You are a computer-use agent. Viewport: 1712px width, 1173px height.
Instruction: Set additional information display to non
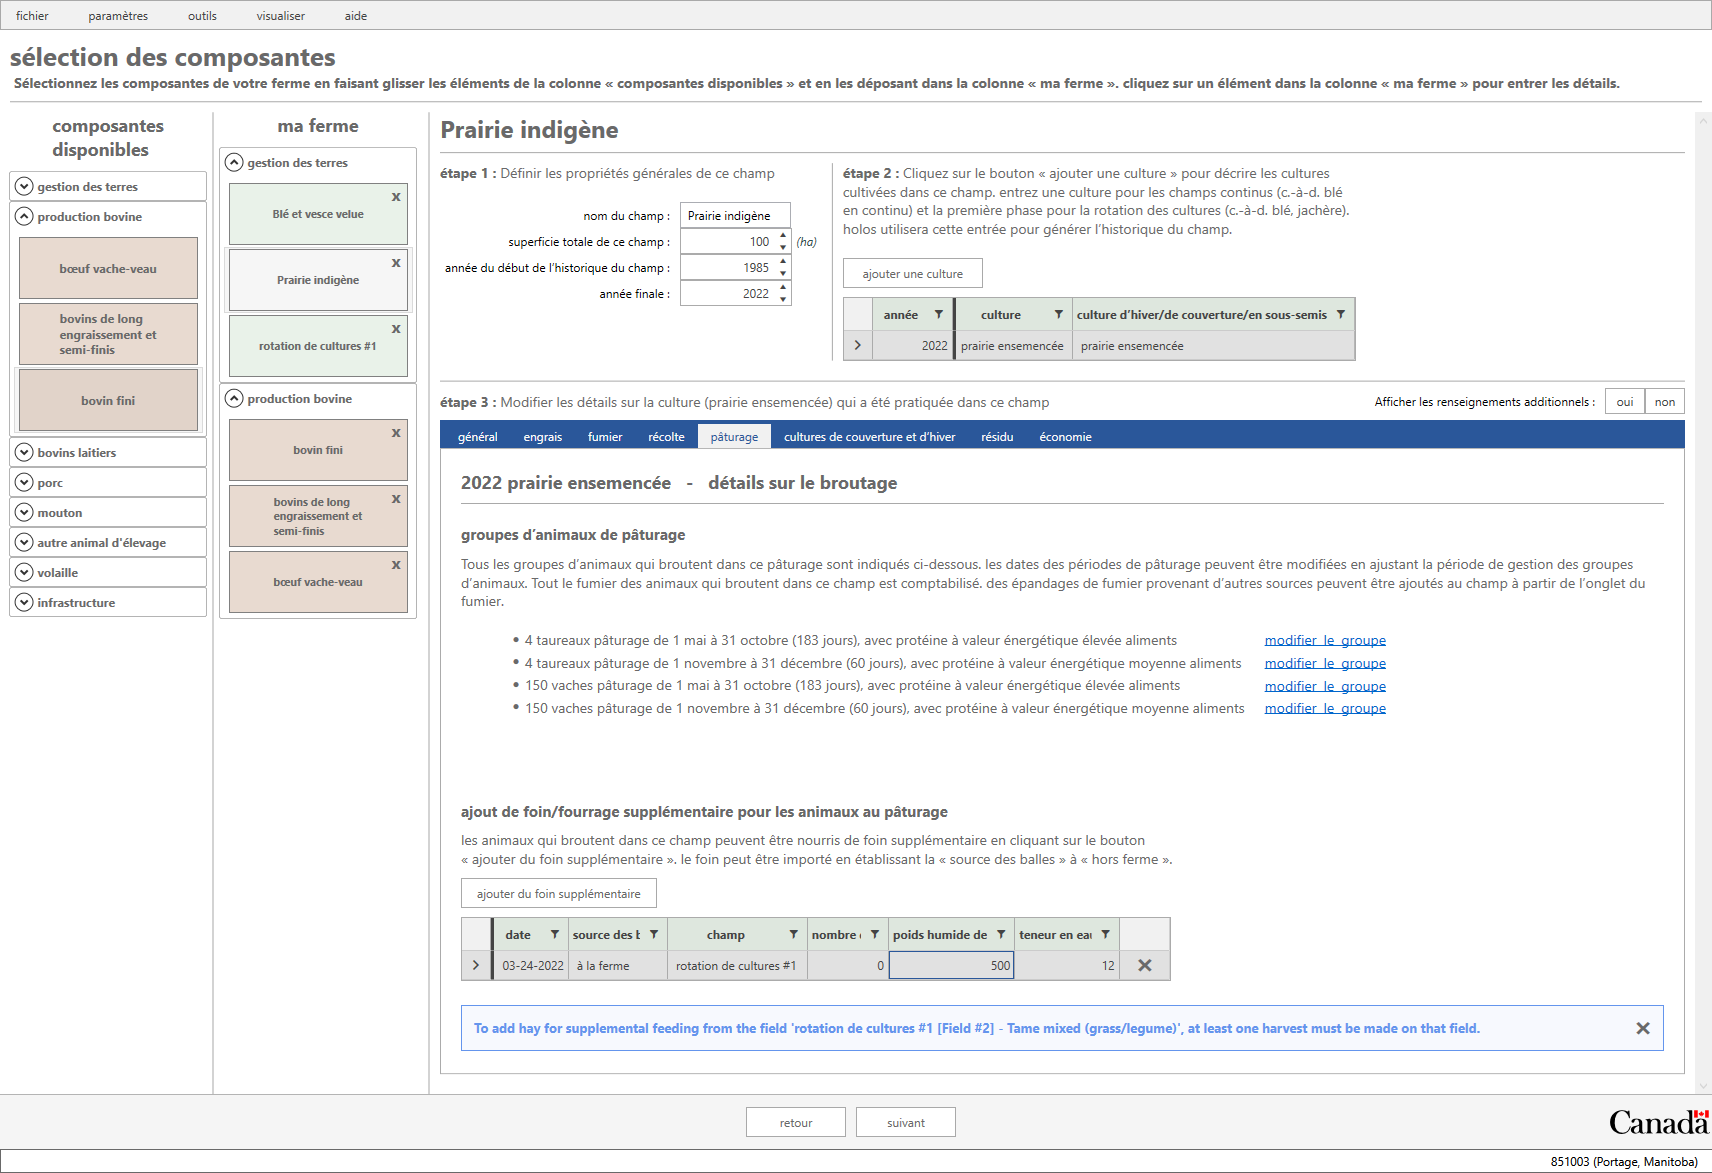click(1664, 401)
